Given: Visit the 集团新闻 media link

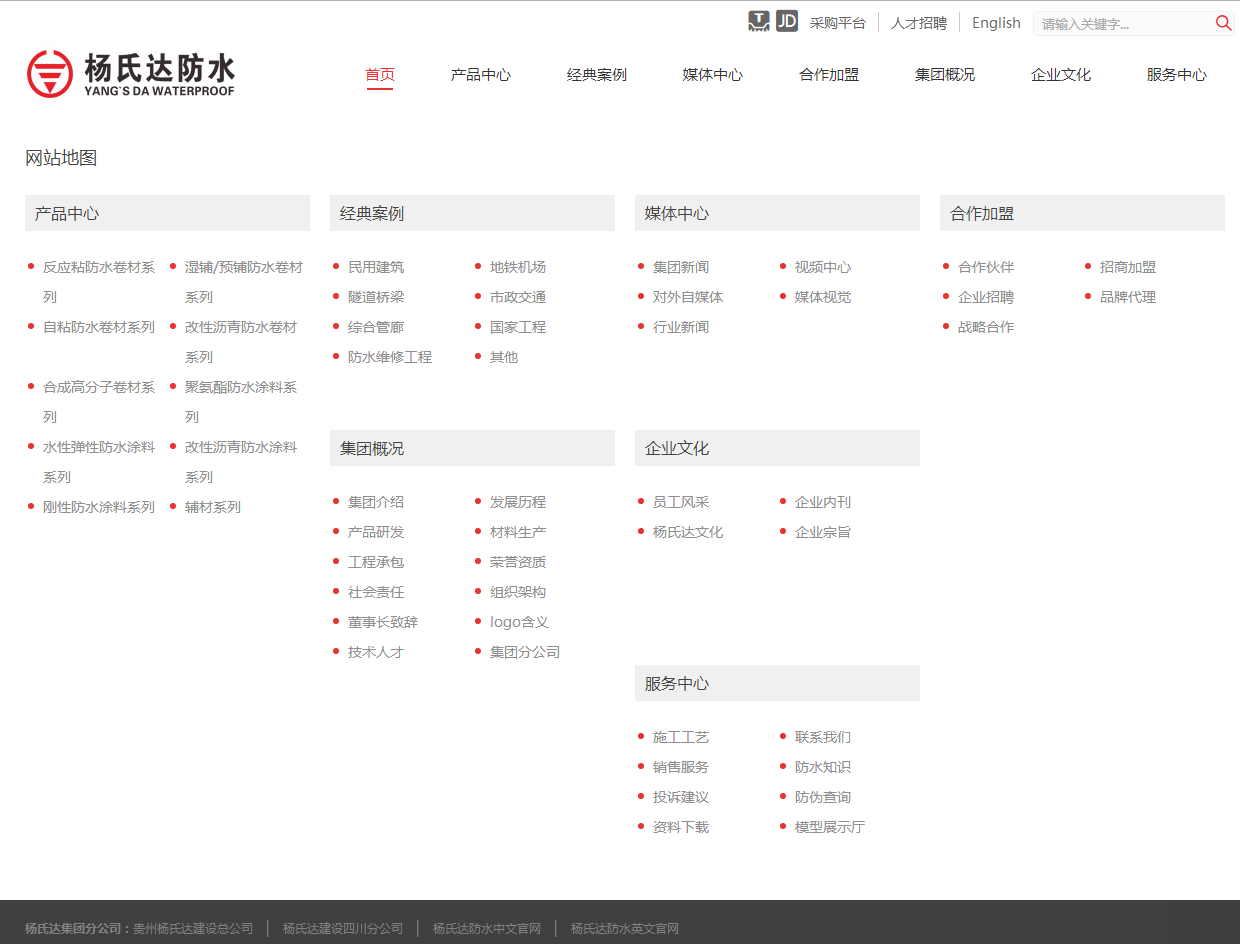Looking at the screenshot, I should tap(681, 267).
